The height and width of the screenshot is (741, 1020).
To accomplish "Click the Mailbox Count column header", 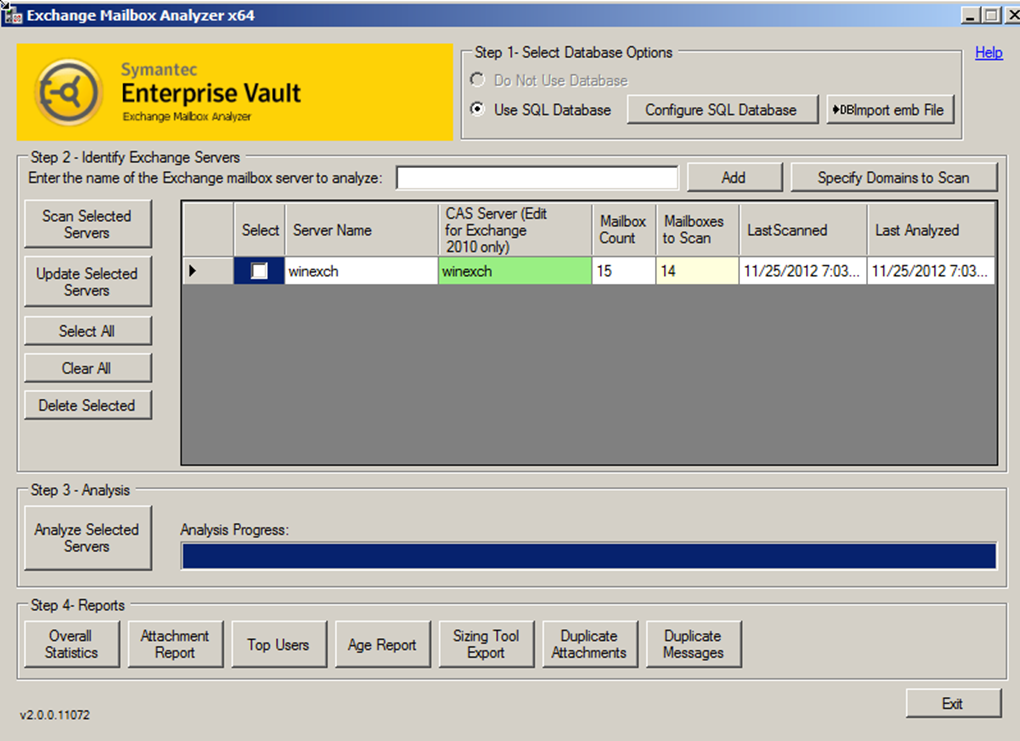I will [624, 230].
